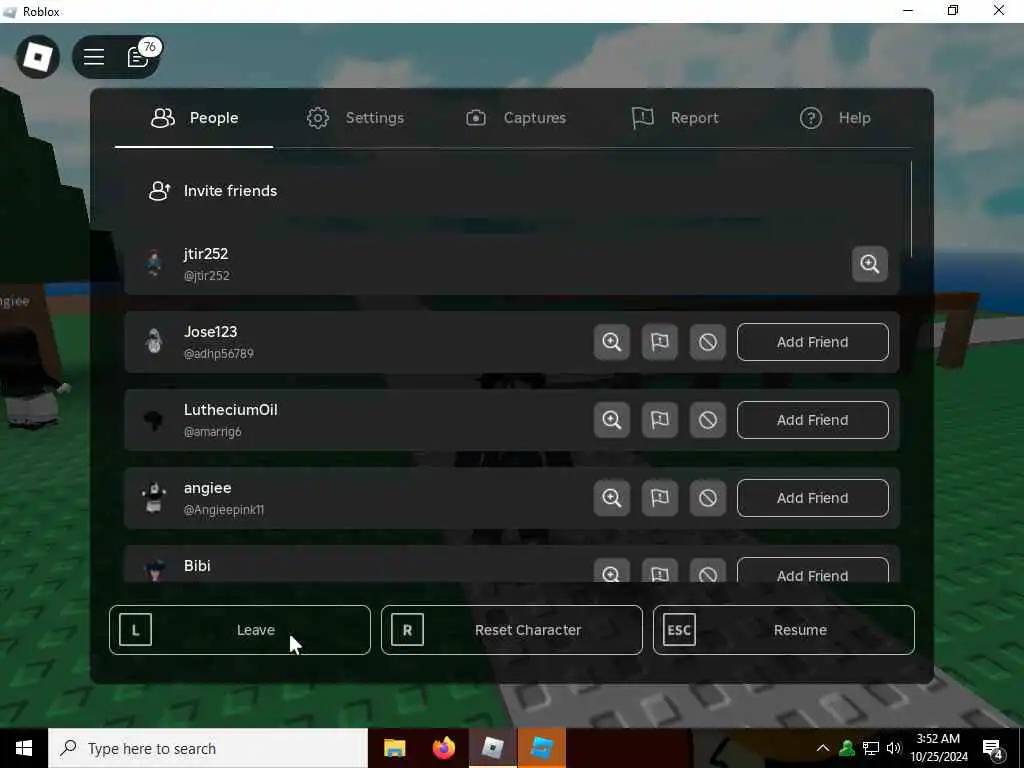This screenshot has height=768, width=1024.
Task: Report player LutheciumOil flag icon
Action: tap(660, 420)
